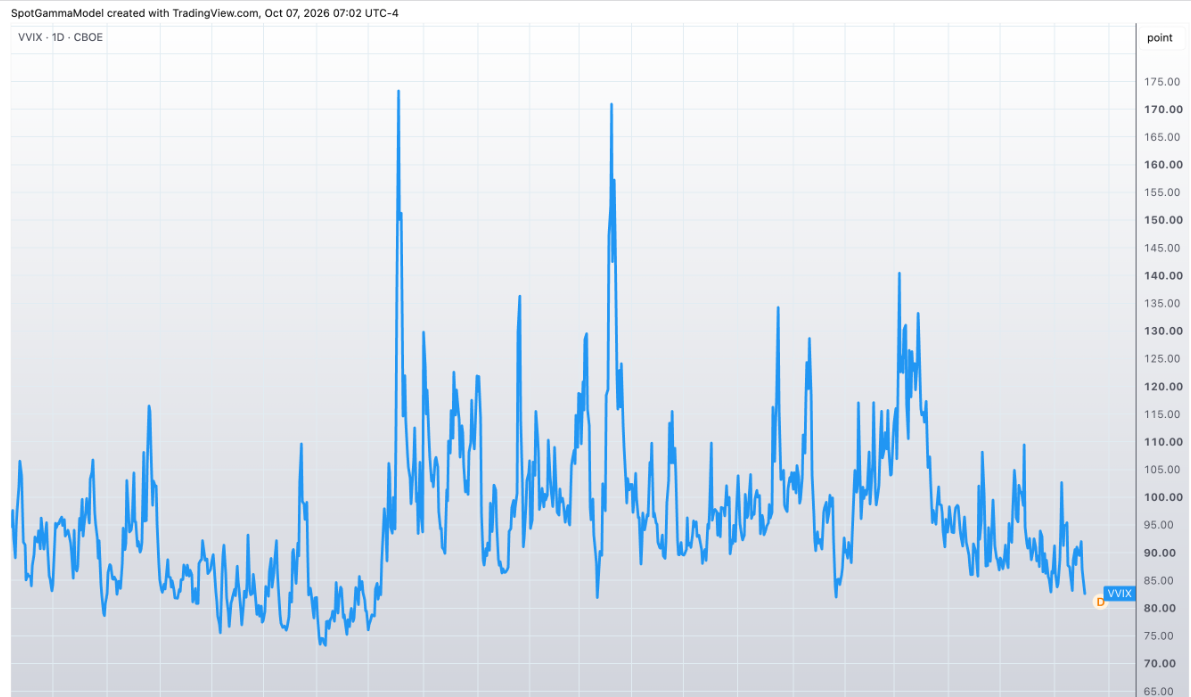
Task: Click the blue VVIX price tag
Action: pos(1120,594)
